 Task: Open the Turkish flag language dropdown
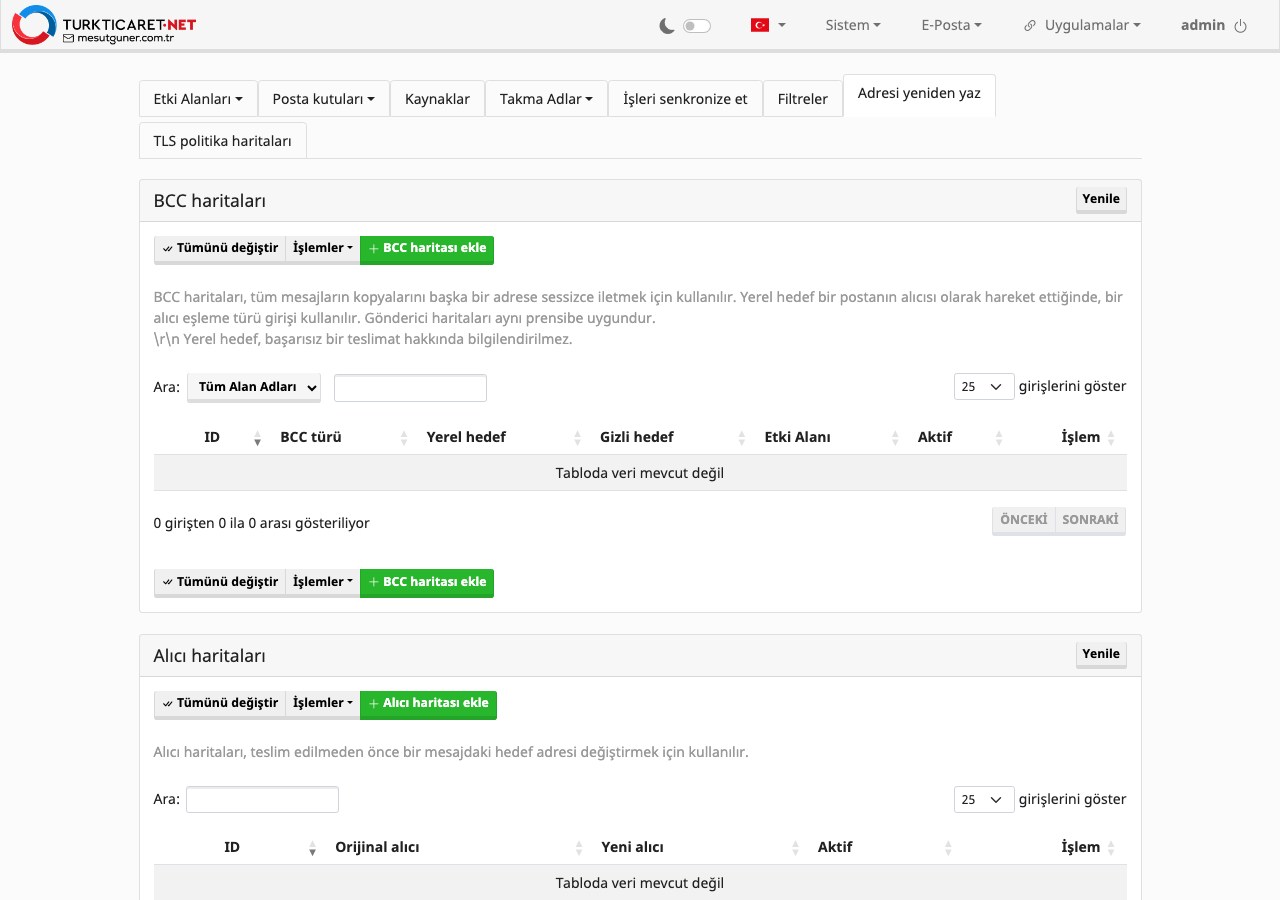768,25
